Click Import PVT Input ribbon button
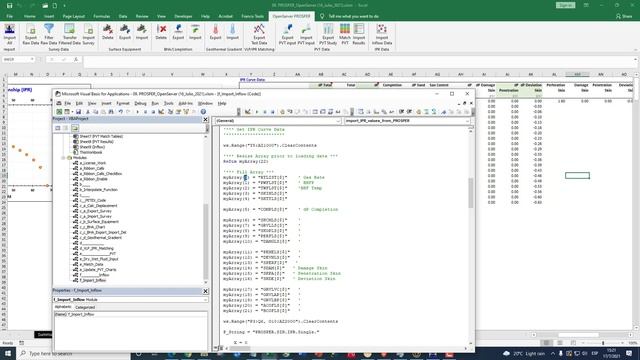Viewport: 640px width, 360px height. 306,34
